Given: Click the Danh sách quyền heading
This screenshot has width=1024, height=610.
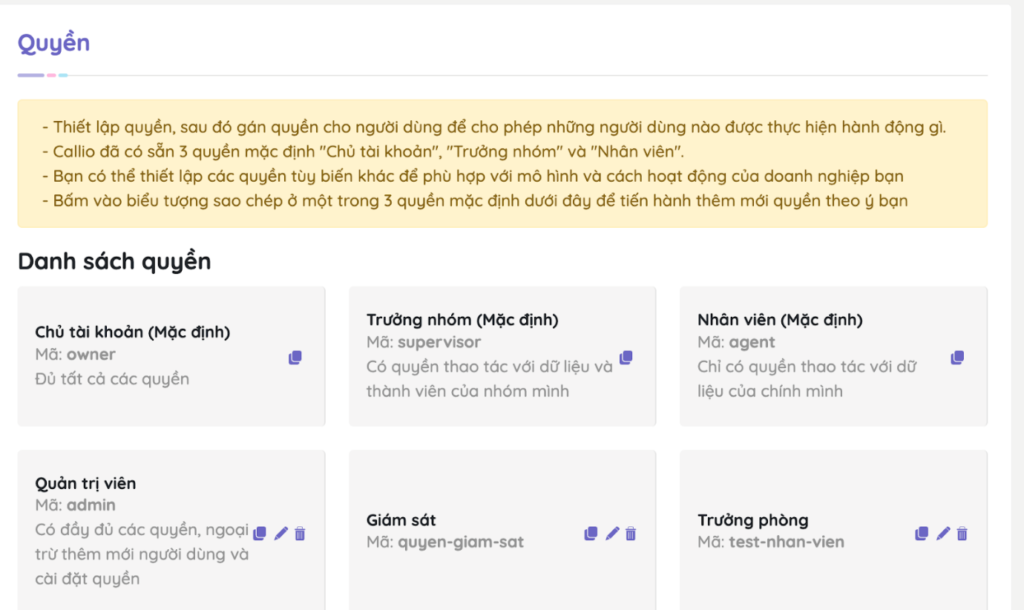Looking at the screenshot, I should pyautogui.click(x=114, y=261).
